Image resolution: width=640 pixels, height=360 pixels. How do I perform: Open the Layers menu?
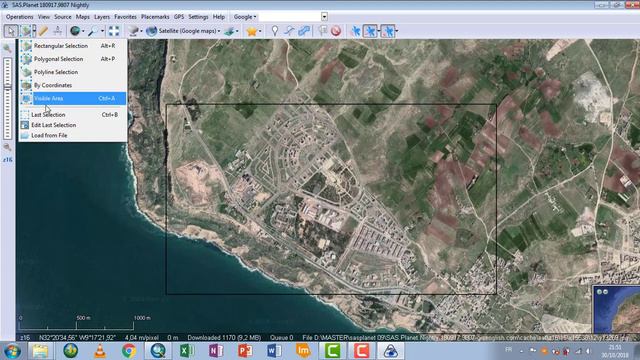tap(102, 17)
